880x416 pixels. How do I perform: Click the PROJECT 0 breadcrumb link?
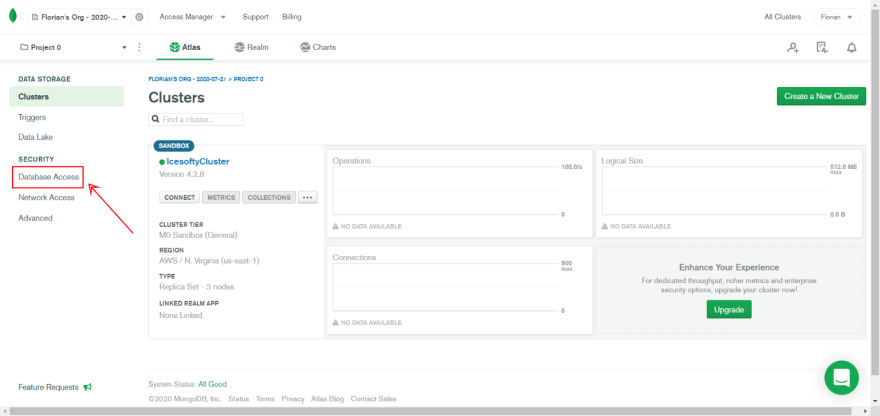point(249,79)
